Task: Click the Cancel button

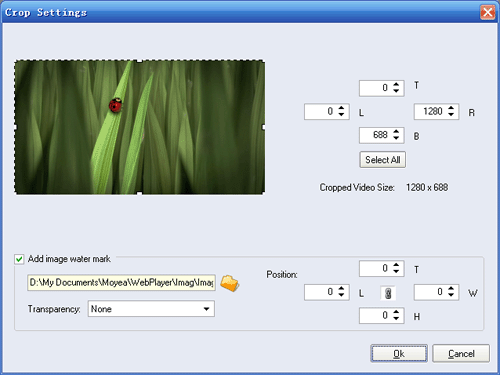Action: 461,353
